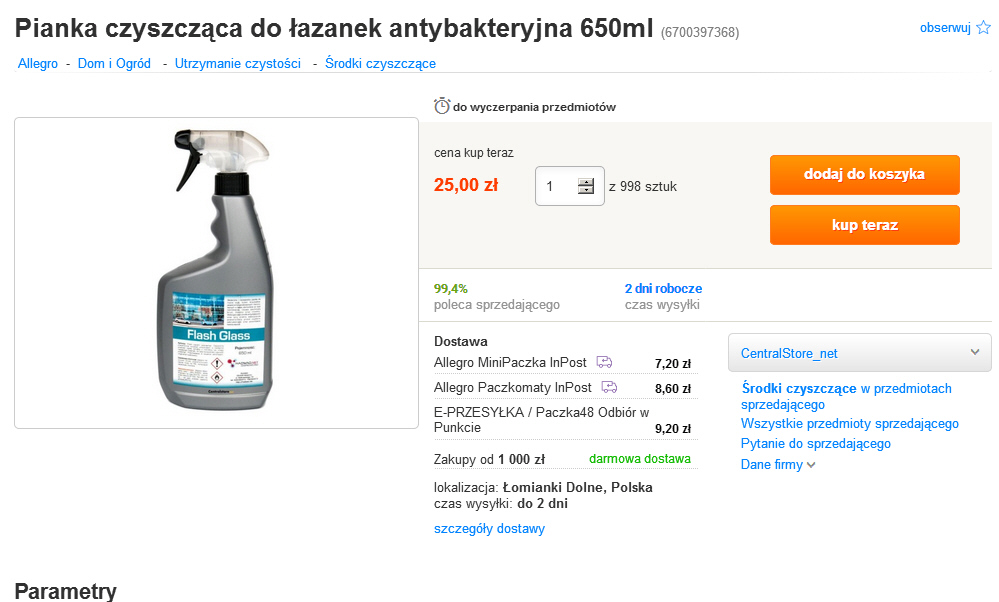Viewport: 999px width, 602px height.
Task: Click the obserwuj link text
Action: pyautogui.click(x=945, y=27)
